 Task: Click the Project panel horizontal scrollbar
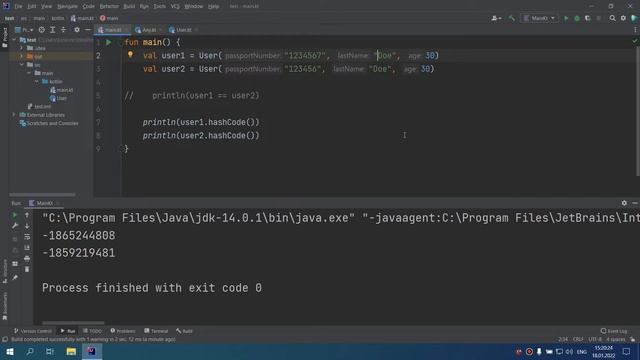[42, 195]
